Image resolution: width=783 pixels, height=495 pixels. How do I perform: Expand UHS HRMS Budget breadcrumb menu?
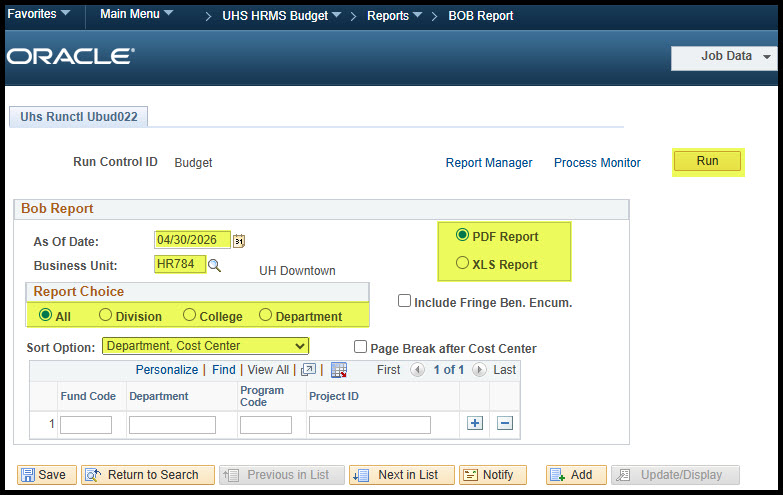[282, 16]
